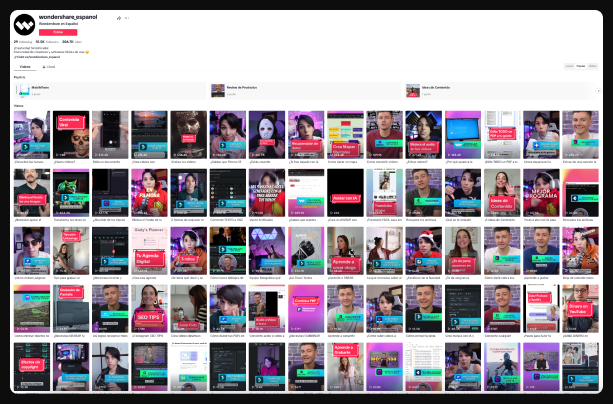The width and height of the screenshot is (613, 404).
Task: Open the 'SEO TIPS' video thumbnail
Action: tap(148, 308)
